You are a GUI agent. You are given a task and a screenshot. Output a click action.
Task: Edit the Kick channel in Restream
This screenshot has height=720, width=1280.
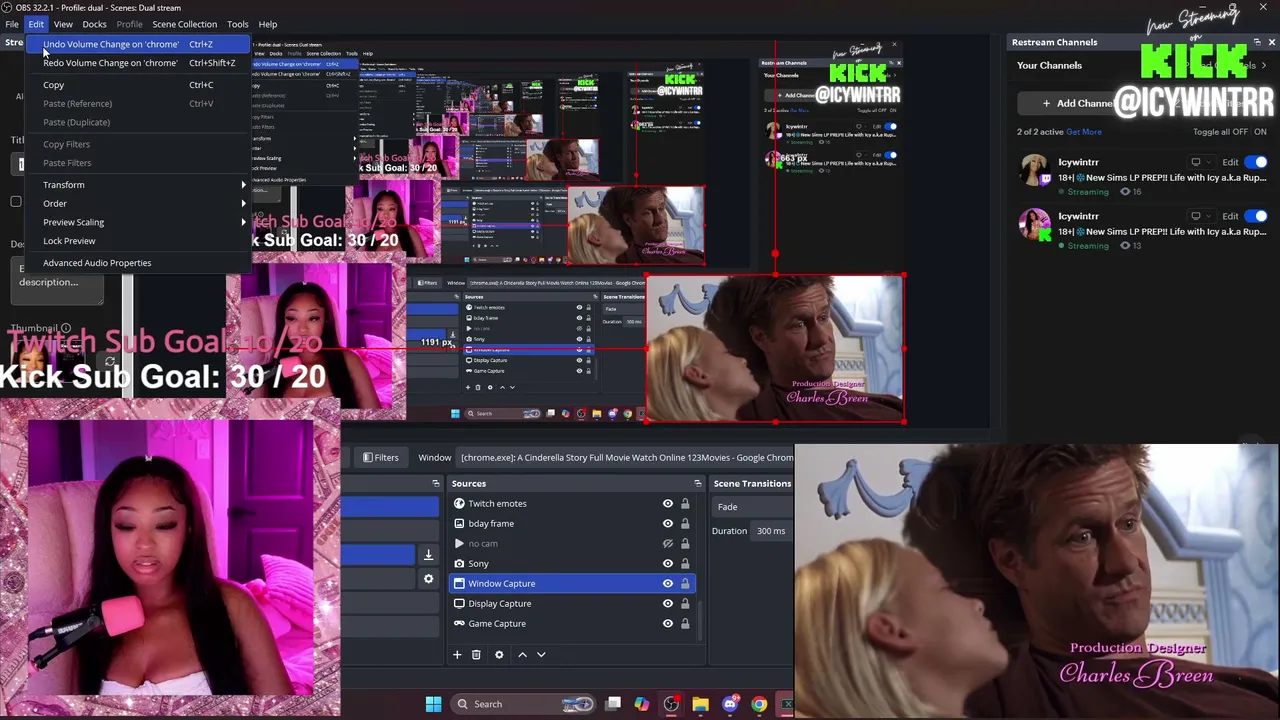click(x=1230, y=216)
